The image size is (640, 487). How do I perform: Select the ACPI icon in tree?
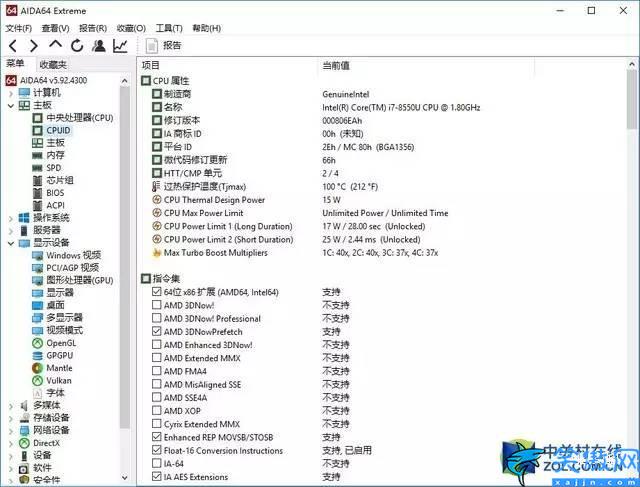37,205
